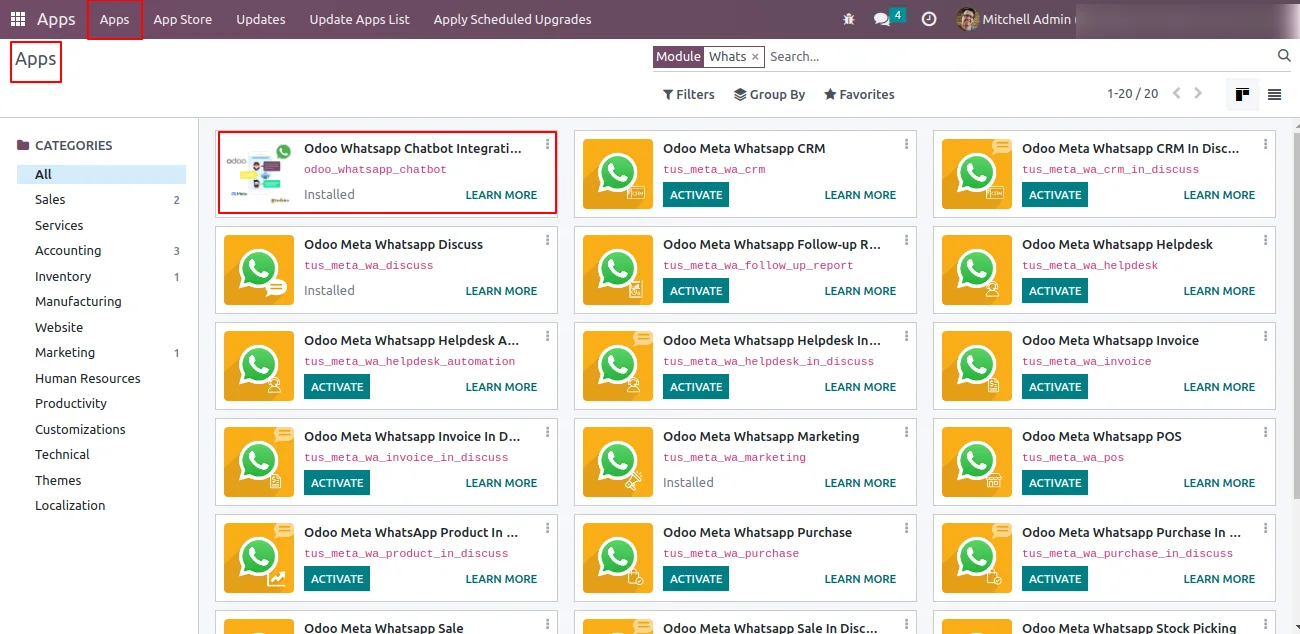Activate Odoo Meta WhatsApp Product In Discuss
The width and height of the screenshot is (1300, 634).
(x=337, y=579)
